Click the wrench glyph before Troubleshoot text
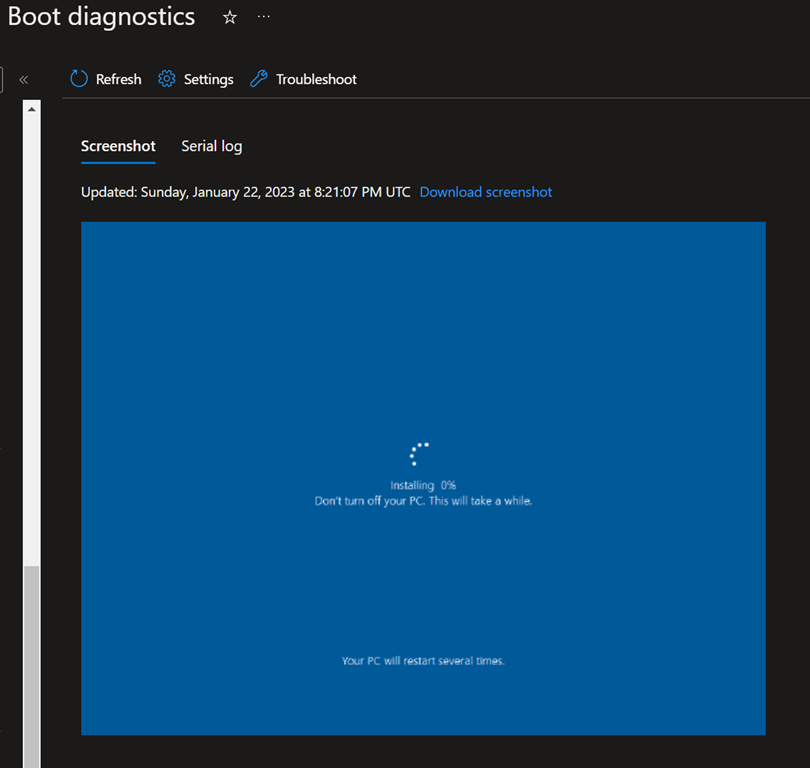Screen dimensions: 810x768 [261, 79]
